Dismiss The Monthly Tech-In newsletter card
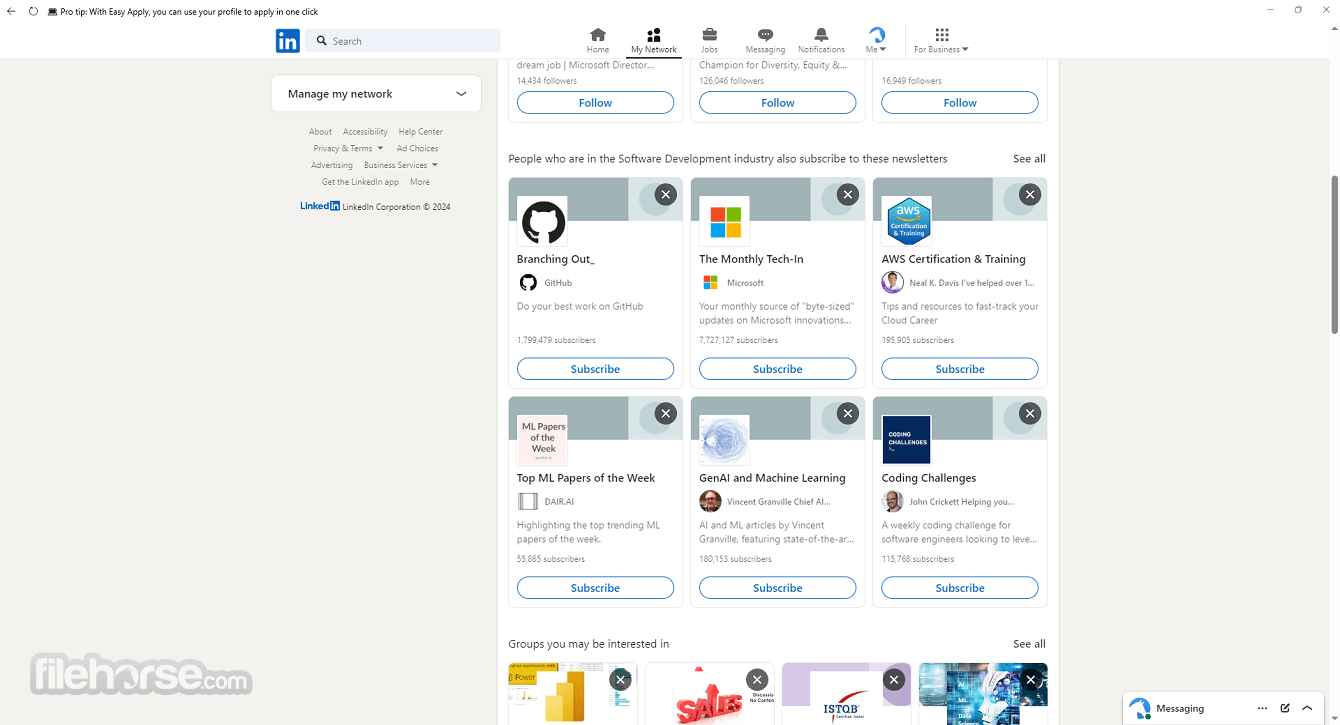1340x725 pixels. (x=848, y=195)
